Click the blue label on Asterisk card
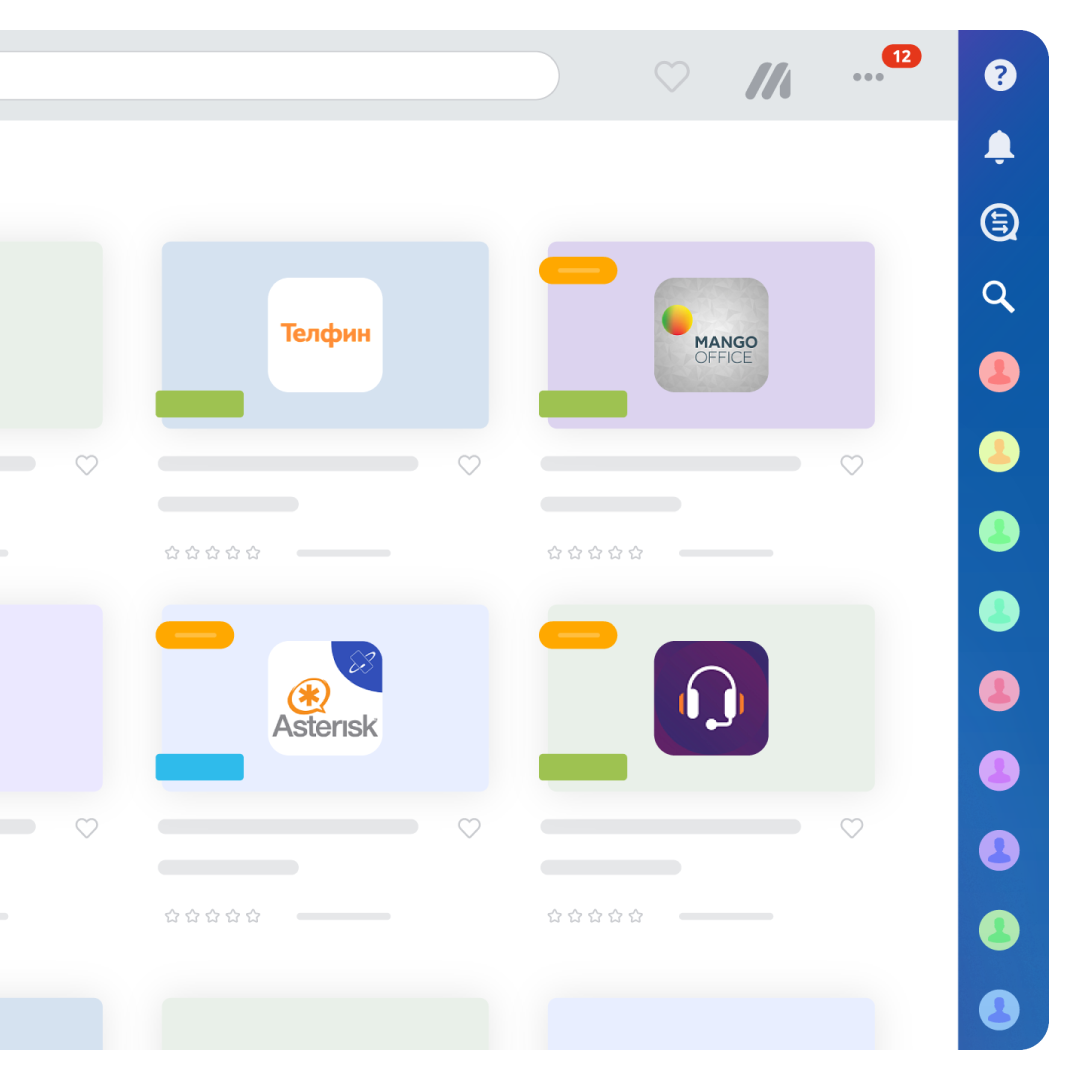Image resolution: width=1080 pixels, height=1080 pixels. 200,767
